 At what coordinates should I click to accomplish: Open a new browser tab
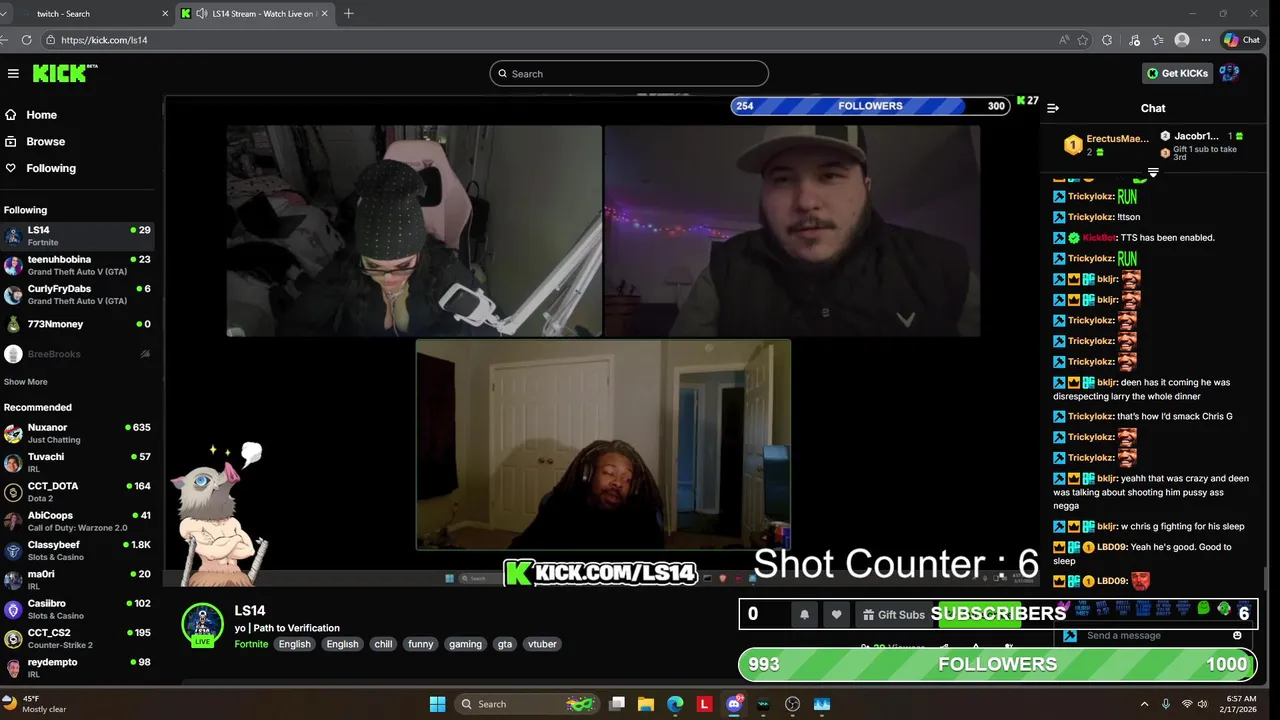coord(348,14)
